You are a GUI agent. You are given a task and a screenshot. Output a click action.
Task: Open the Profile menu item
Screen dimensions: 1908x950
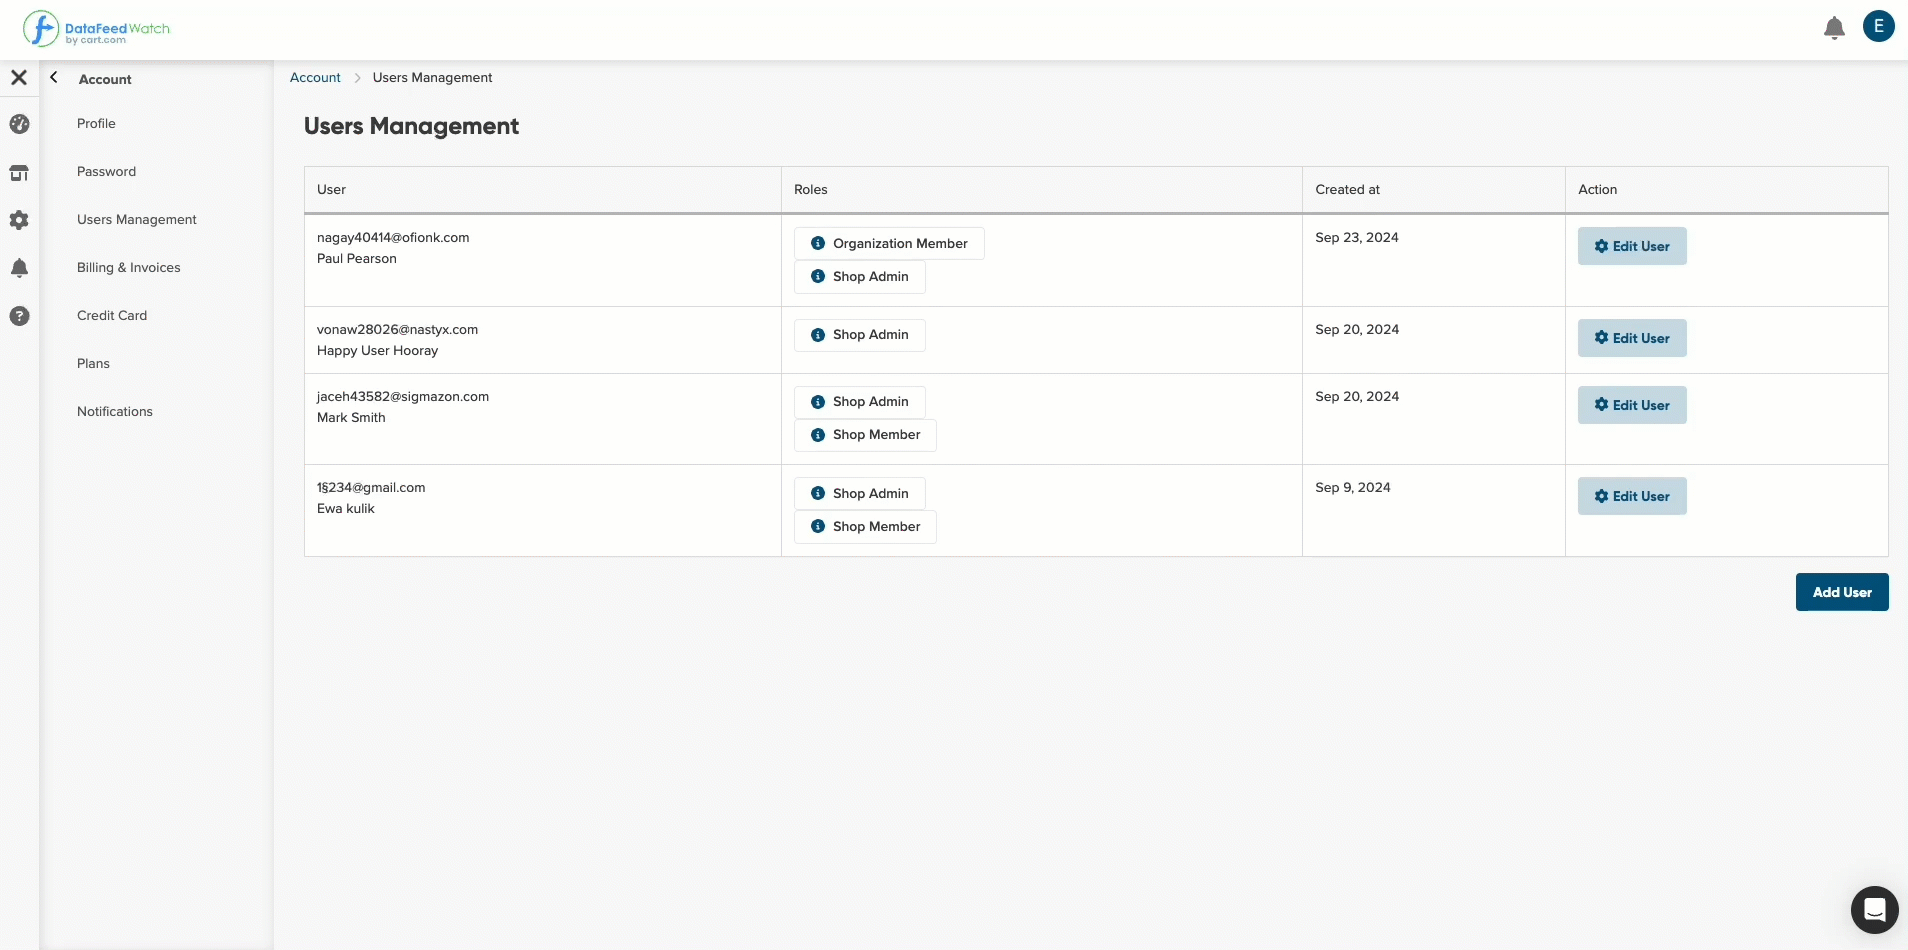tap(96, 124)
